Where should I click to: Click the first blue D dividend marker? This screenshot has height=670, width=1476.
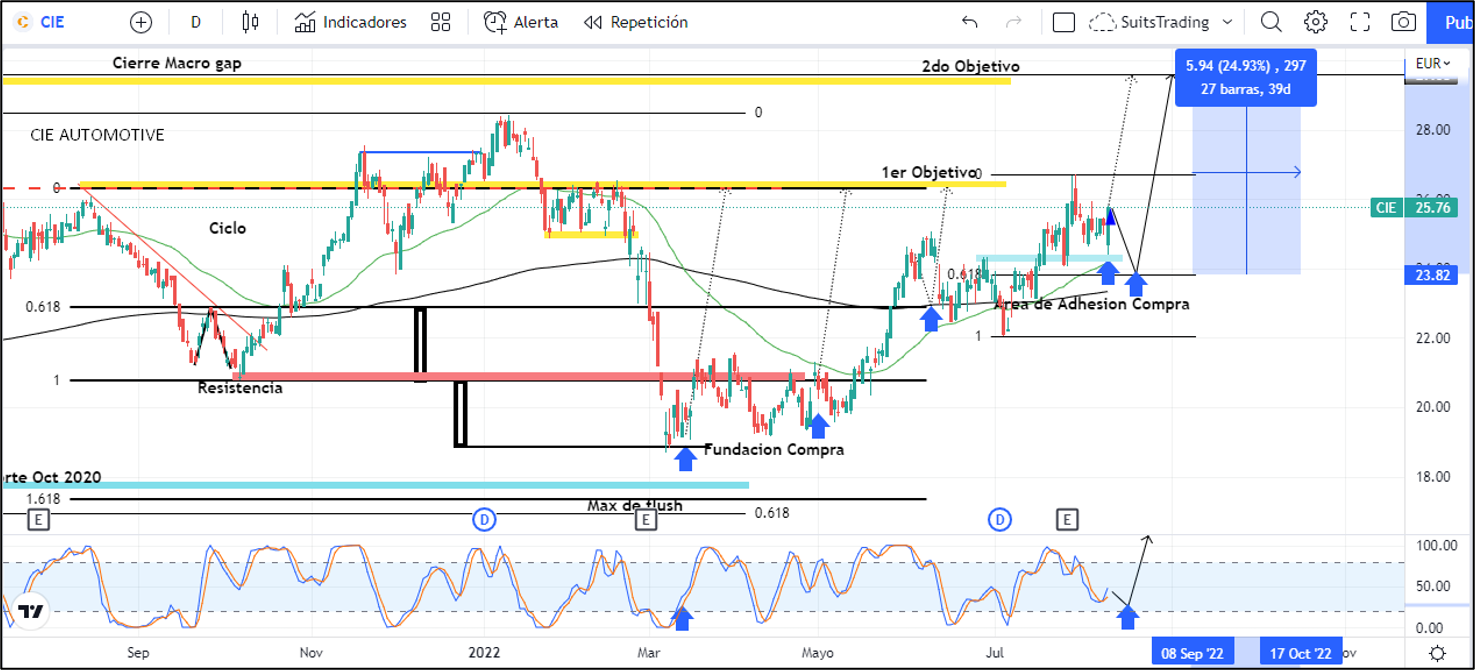(484, 519)
